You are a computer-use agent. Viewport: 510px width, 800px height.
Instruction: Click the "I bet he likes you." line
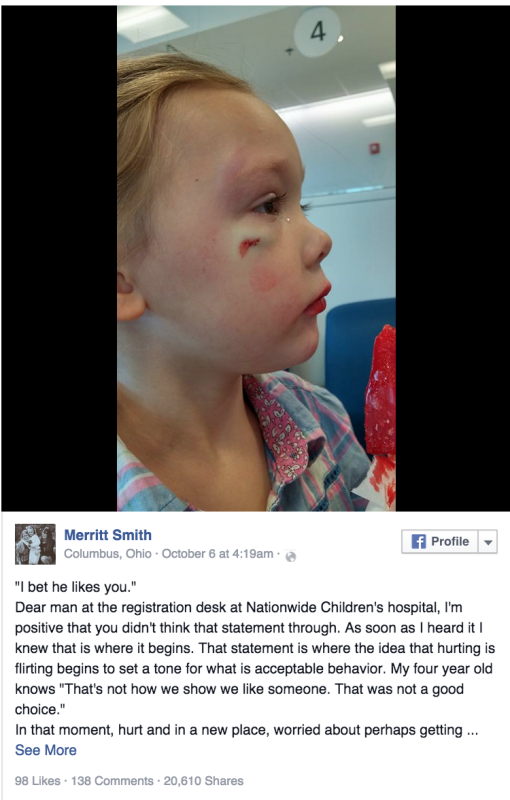(x=75, y=587)
